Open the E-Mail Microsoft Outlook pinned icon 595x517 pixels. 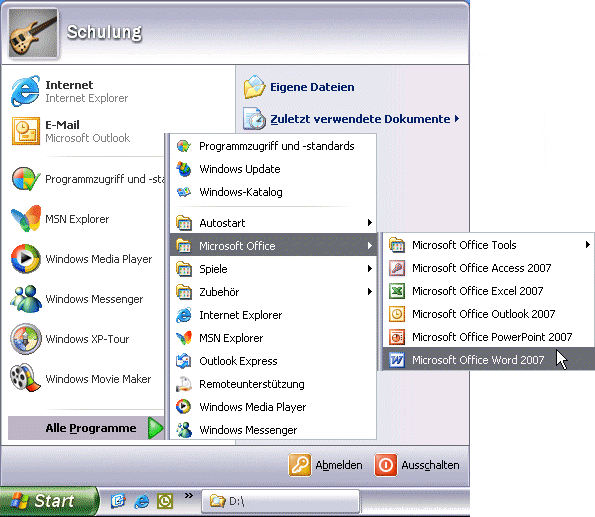tap(25, 131)
